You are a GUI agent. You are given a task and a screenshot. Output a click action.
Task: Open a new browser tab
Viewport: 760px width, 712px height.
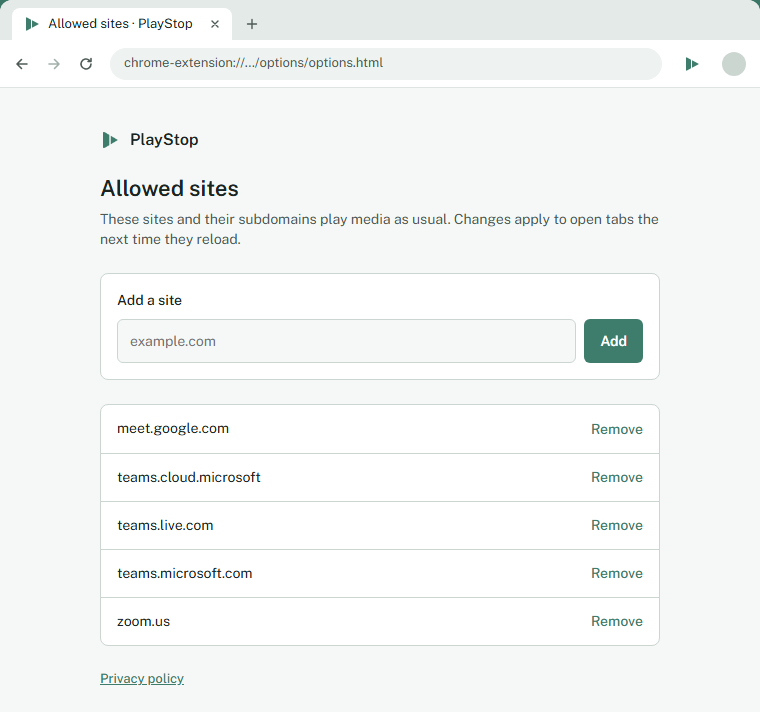coord(252,24)
